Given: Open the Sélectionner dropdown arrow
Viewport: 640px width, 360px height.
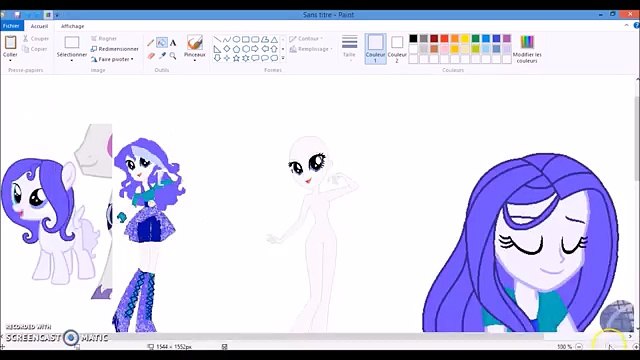Looking at the screenshot, I should coord(72,60).
